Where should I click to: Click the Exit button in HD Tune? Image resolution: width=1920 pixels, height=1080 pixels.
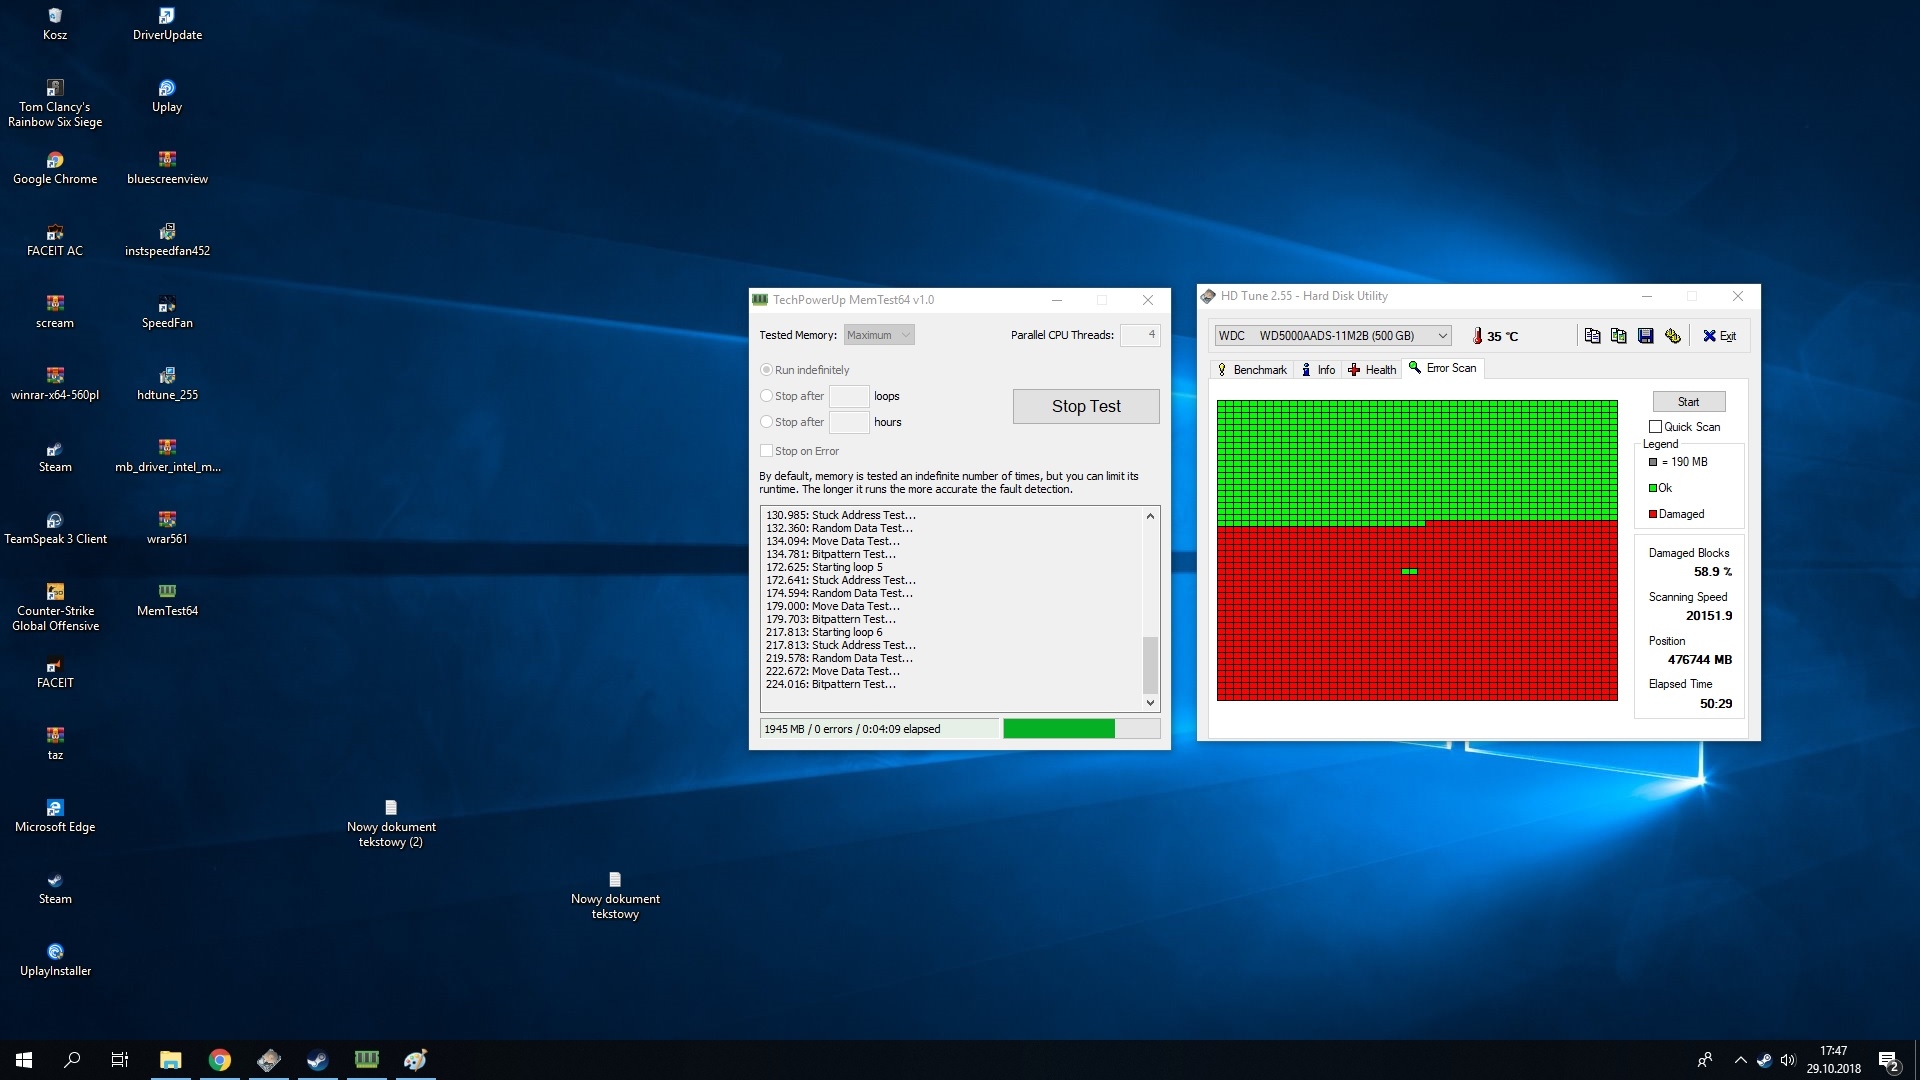coord(1720,336)
